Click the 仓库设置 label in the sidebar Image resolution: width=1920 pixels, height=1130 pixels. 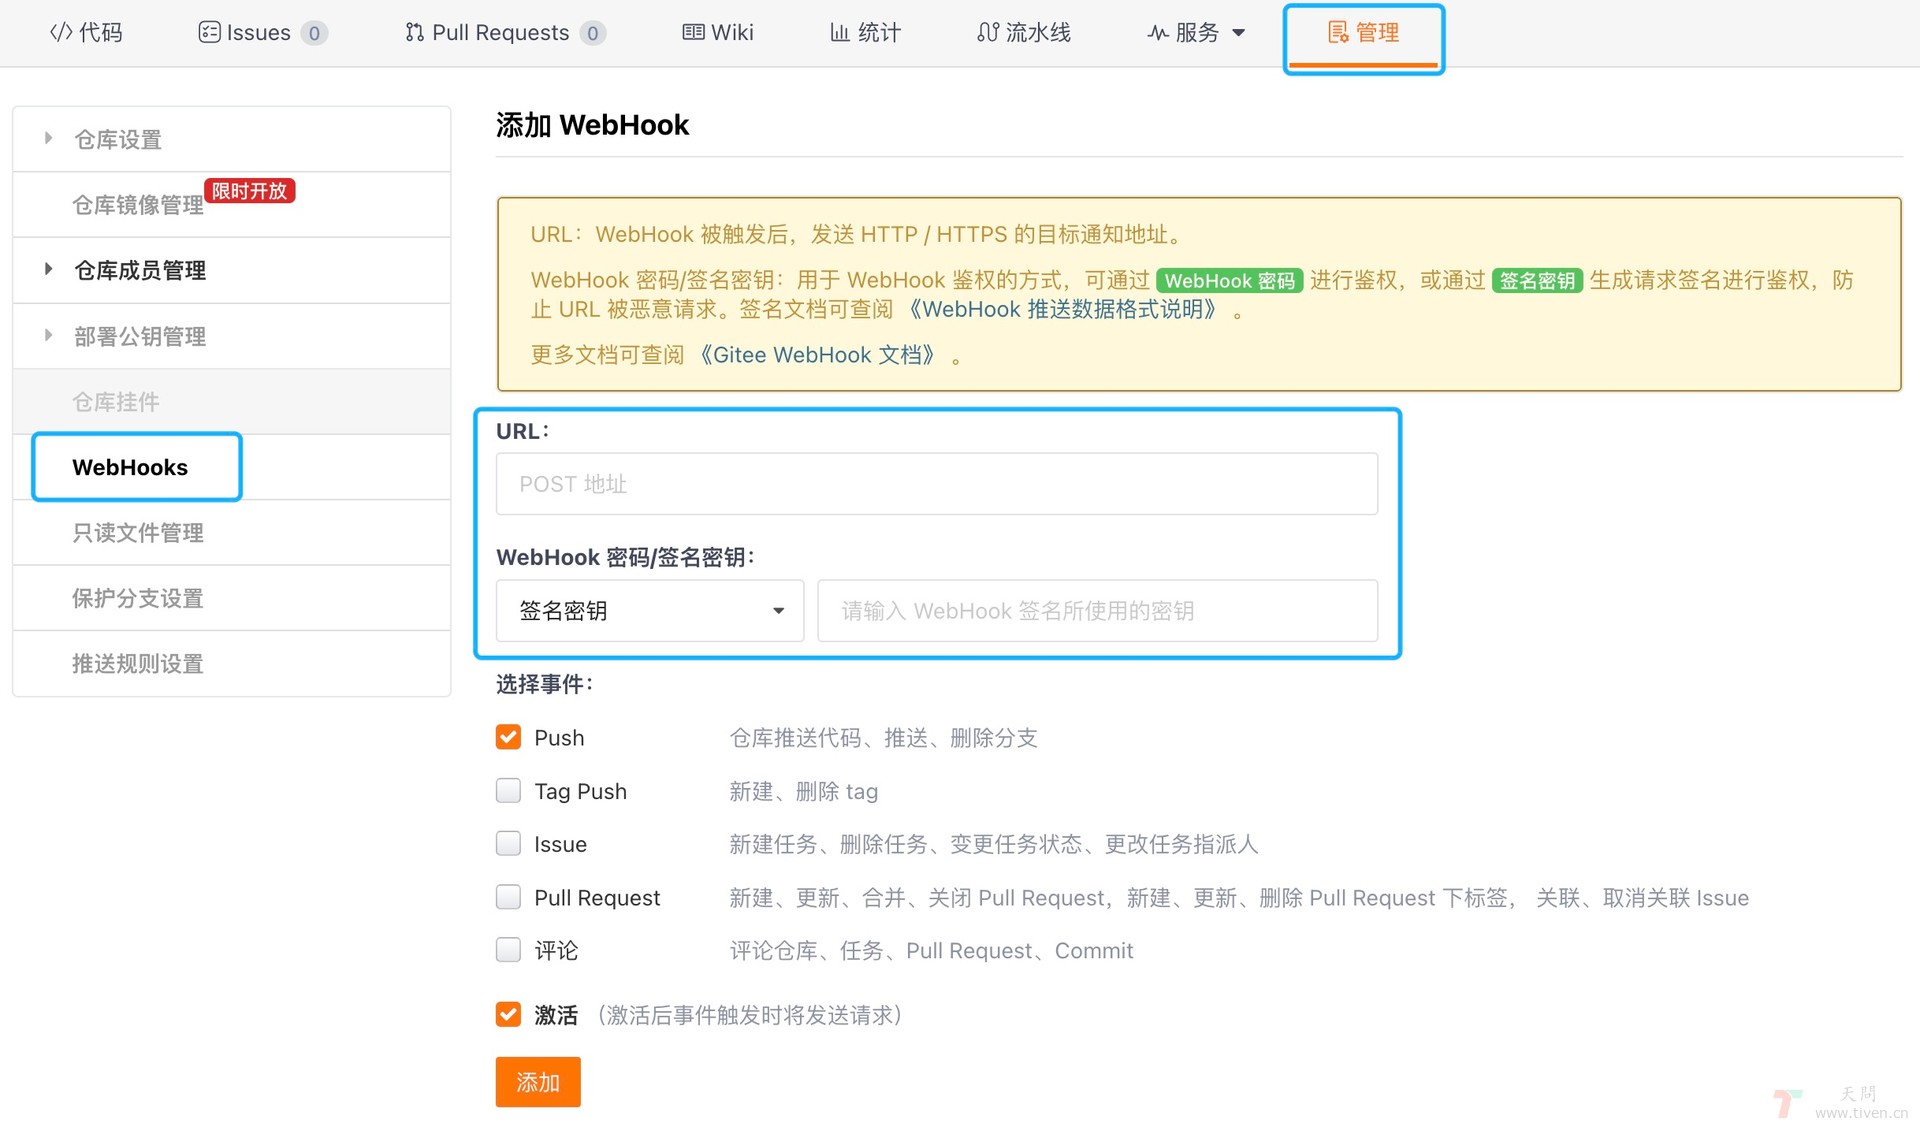pyautogui.click(x=118, y=139)
